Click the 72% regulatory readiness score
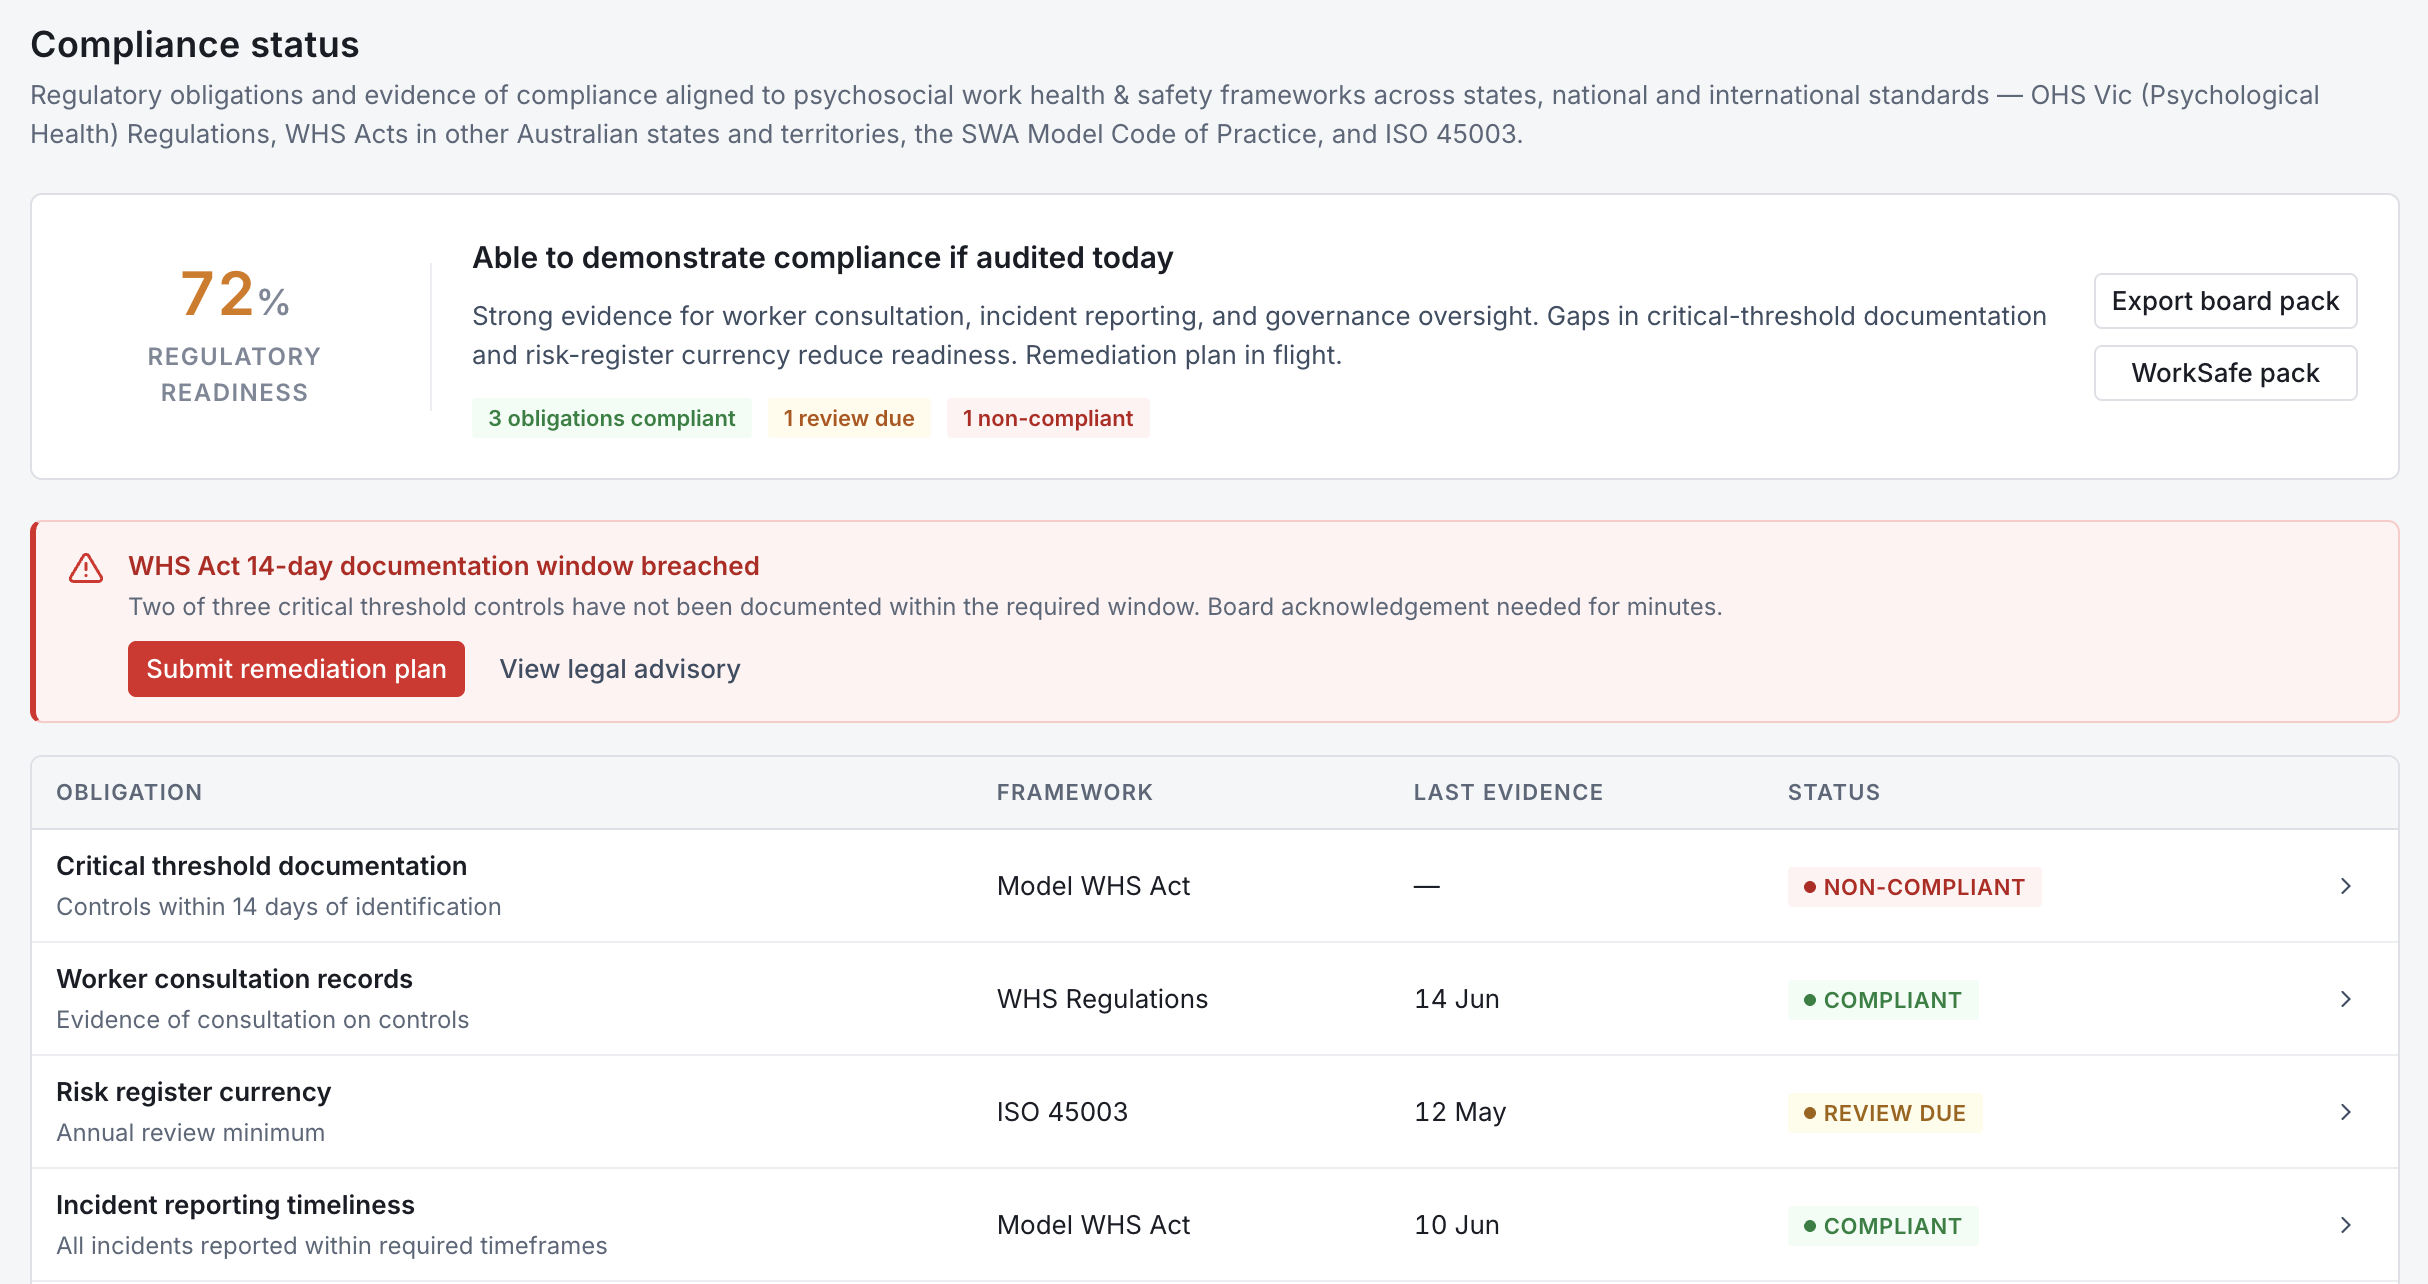Image resolution: width=2428 pixels, height=1284 pixels. [234, 295]
